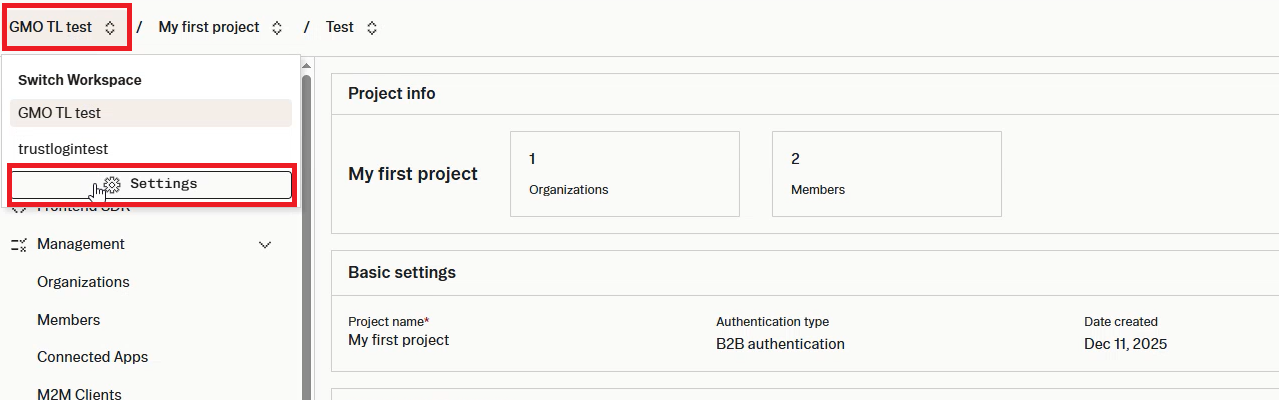Click the gear icon beside Settings
The height and width of the screenshot is (400, 1279).
(112, 184)
